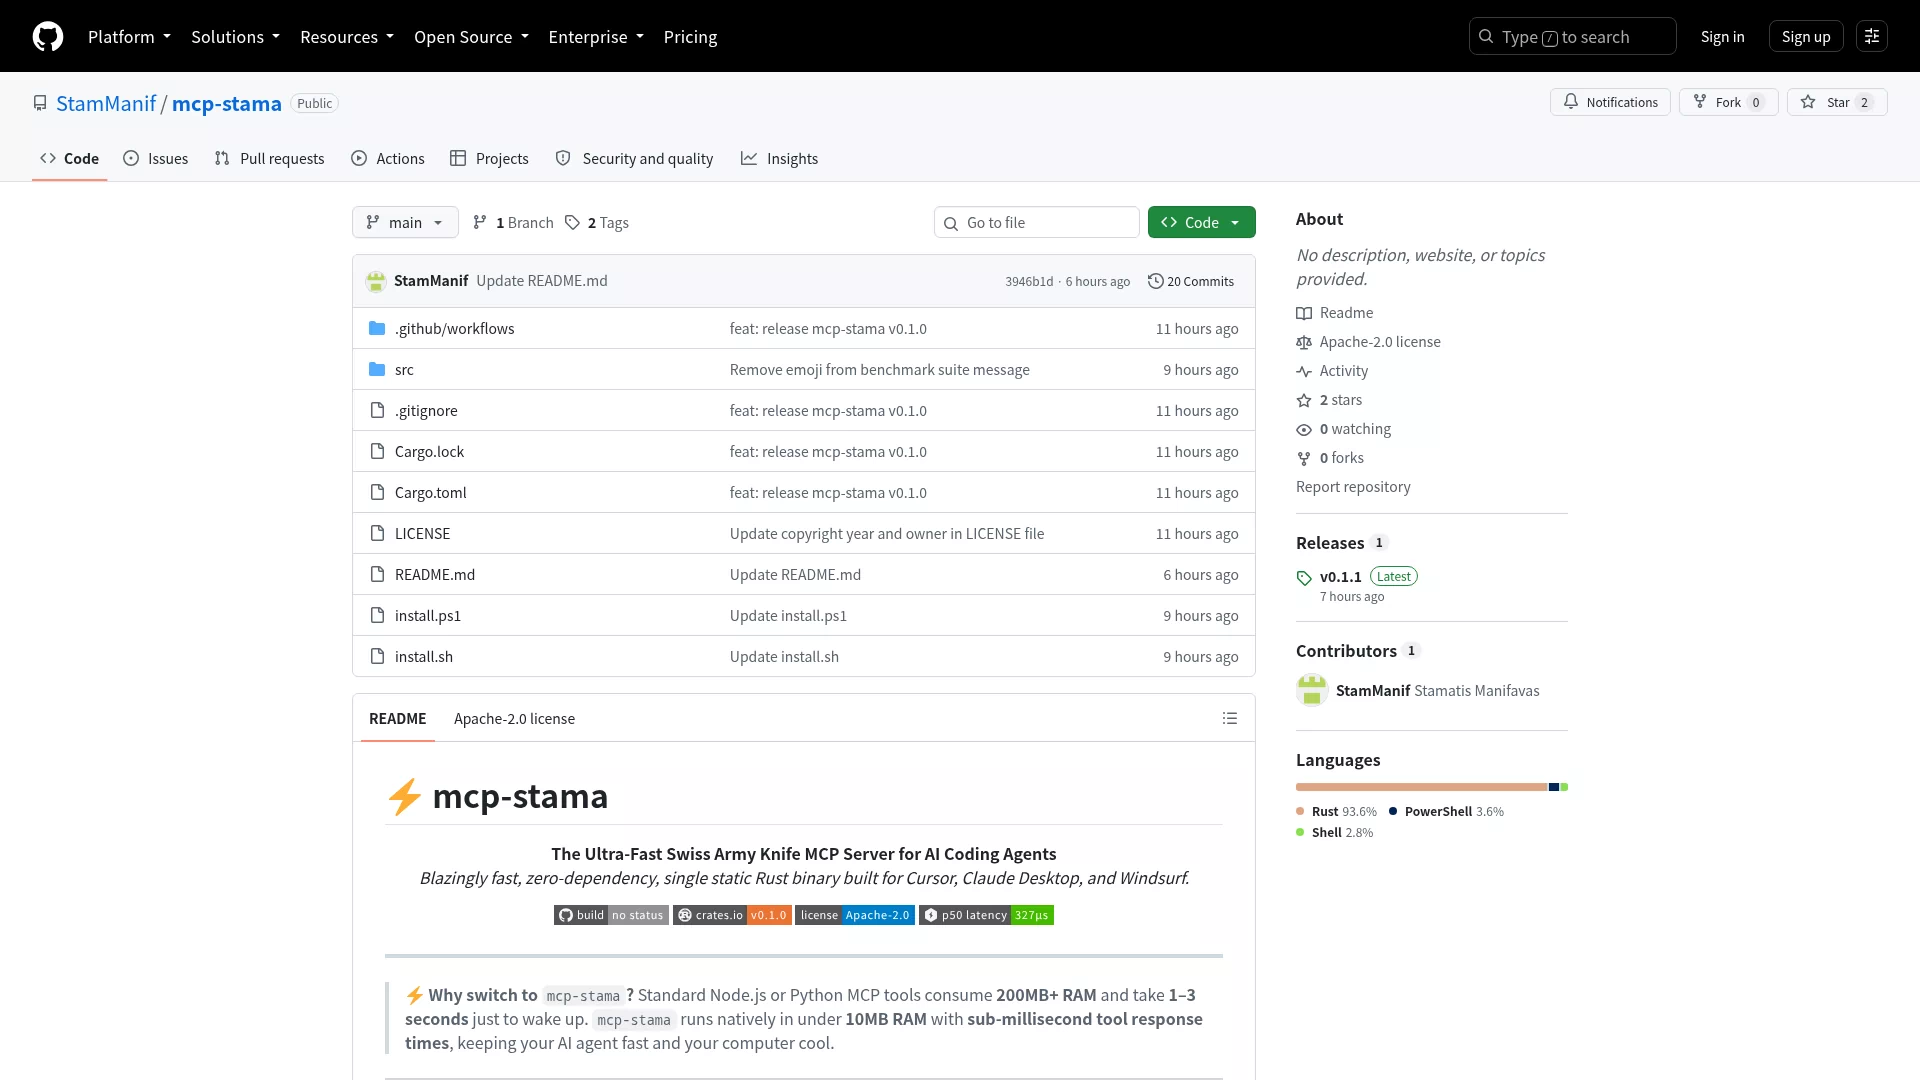
Task: Click the src folder icon
Action: coord(377,369)
